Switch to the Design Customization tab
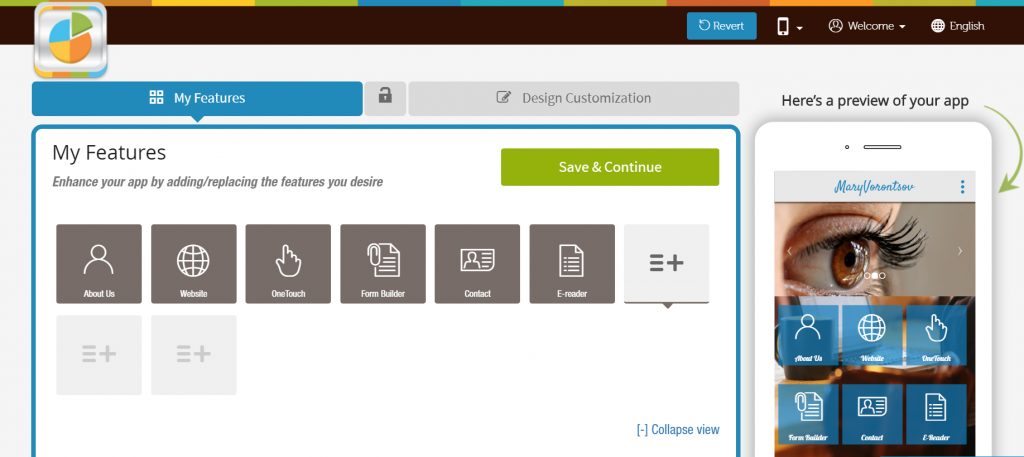Image resolution: width=1024 pixels, height=457 pixels. [x=573, y=99]
